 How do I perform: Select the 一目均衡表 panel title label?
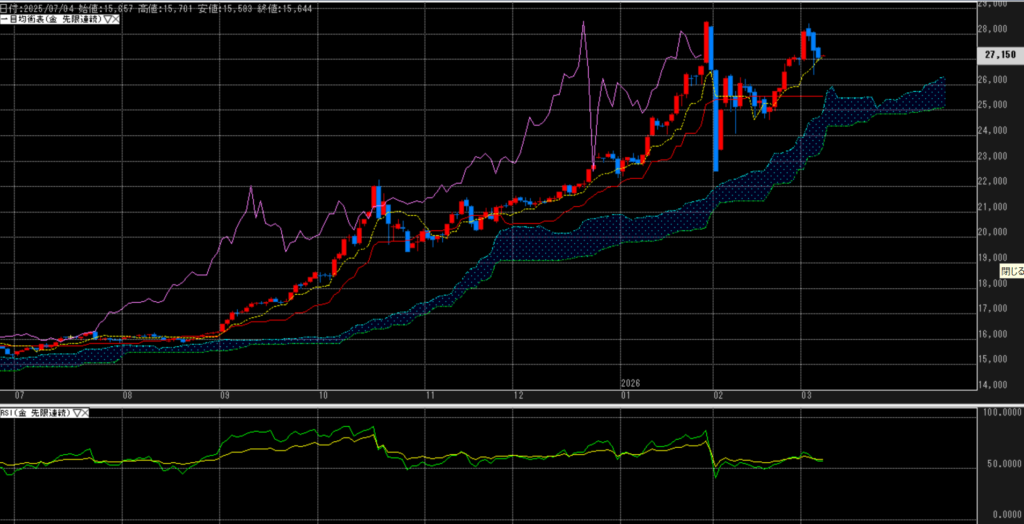click(50, 19)
